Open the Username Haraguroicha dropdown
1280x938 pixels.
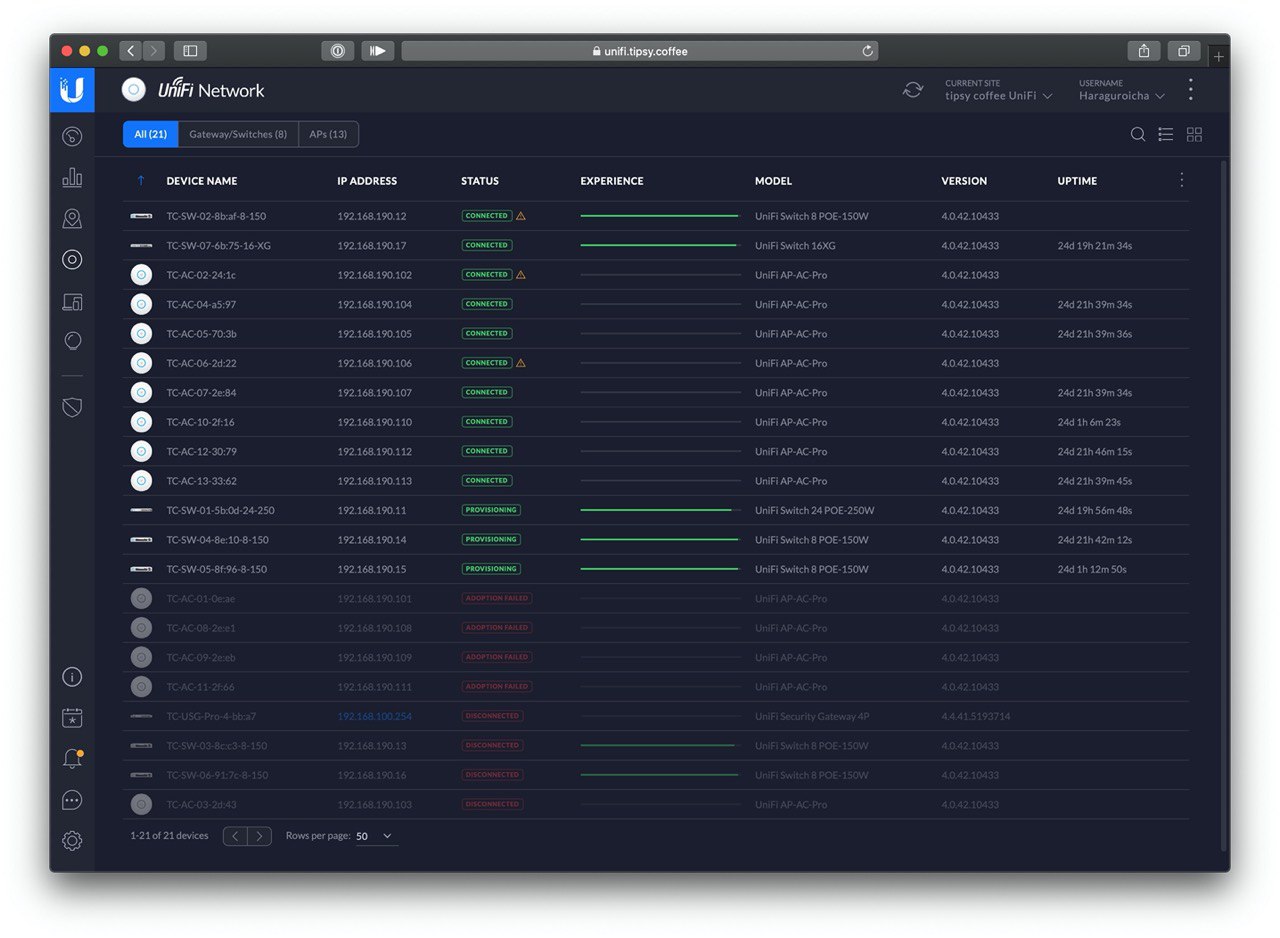click(x=1121, y=90)
